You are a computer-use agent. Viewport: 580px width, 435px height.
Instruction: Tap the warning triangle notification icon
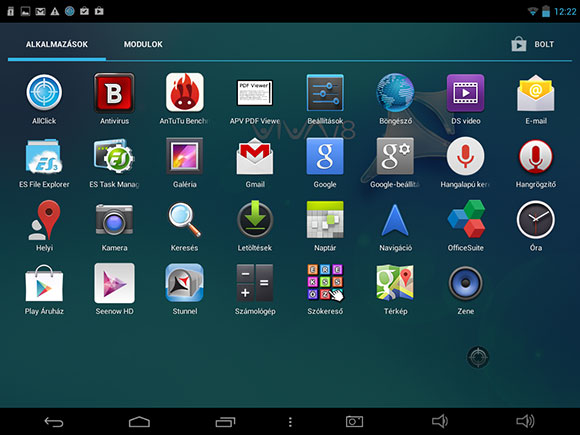point(55,11)
